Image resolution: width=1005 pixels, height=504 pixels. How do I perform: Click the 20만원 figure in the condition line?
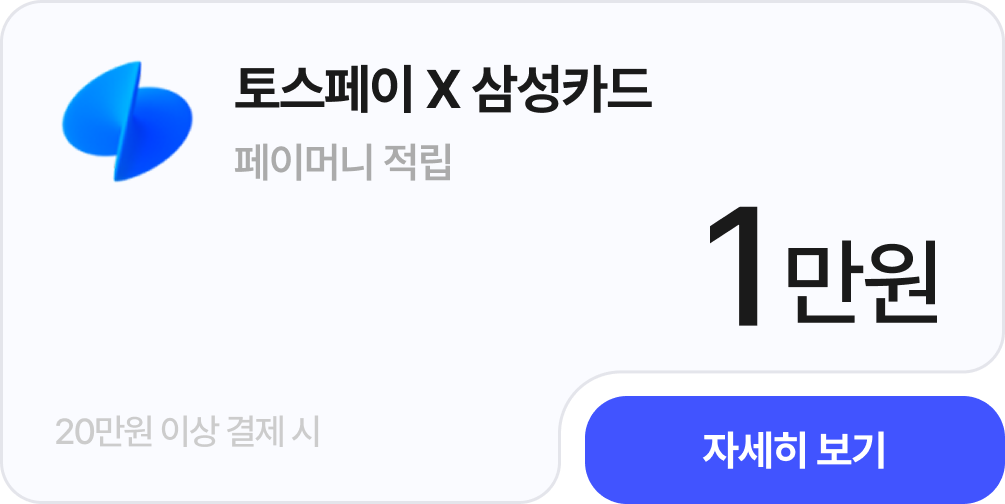[104, 433]
